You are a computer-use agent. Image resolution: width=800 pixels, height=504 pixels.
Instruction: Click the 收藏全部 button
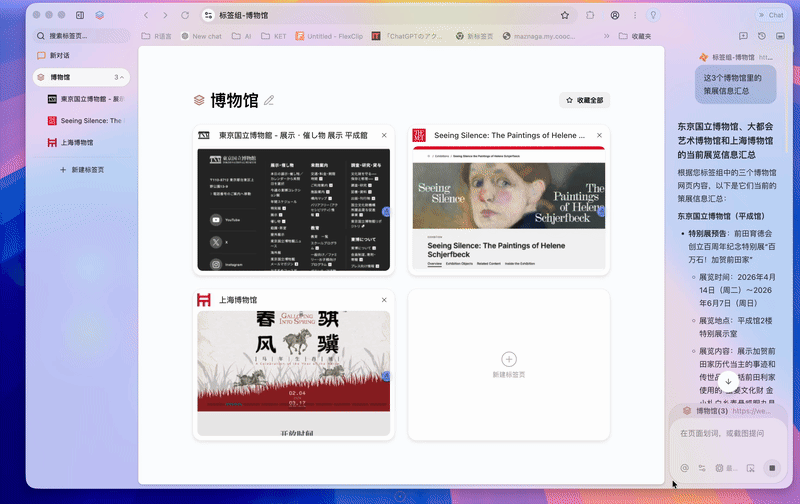click(x=585, y=100)
